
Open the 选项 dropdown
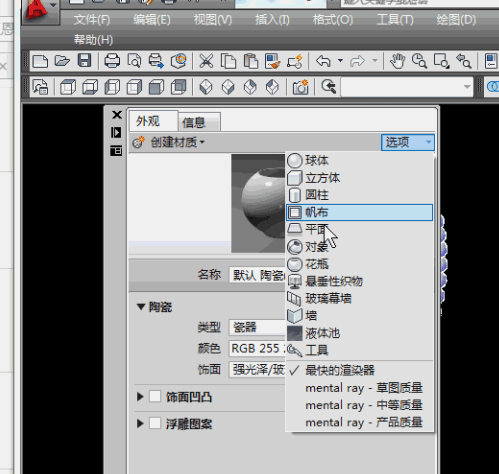(x=408, y=142)
